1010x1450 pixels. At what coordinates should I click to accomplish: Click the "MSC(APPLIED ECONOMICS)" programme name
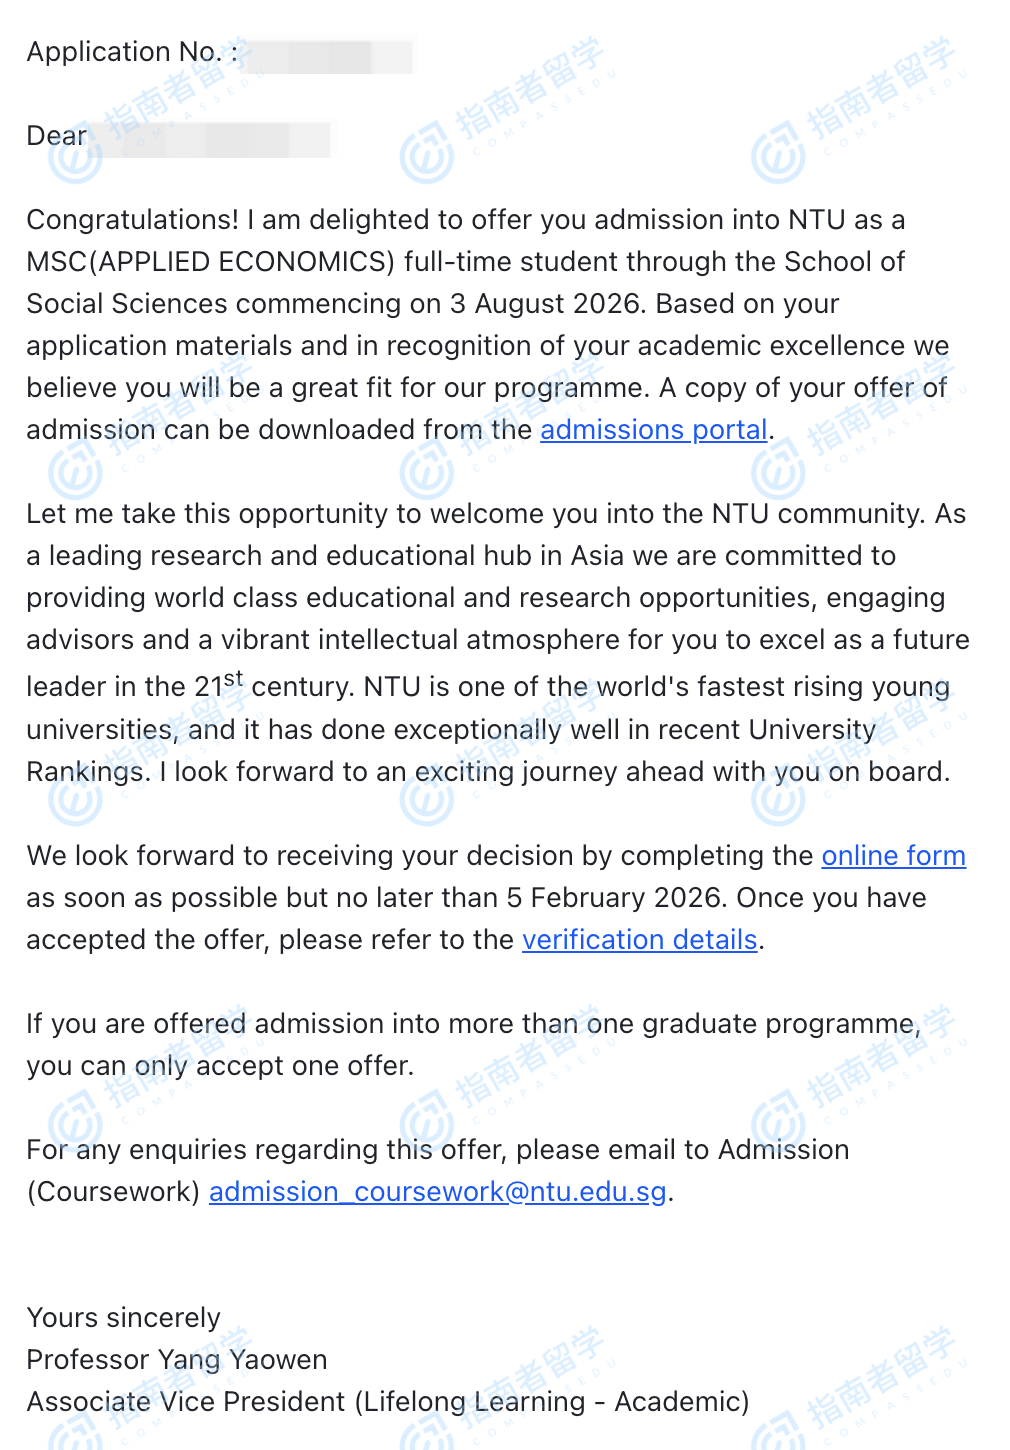pyautogui.click(x=211, y=262)
